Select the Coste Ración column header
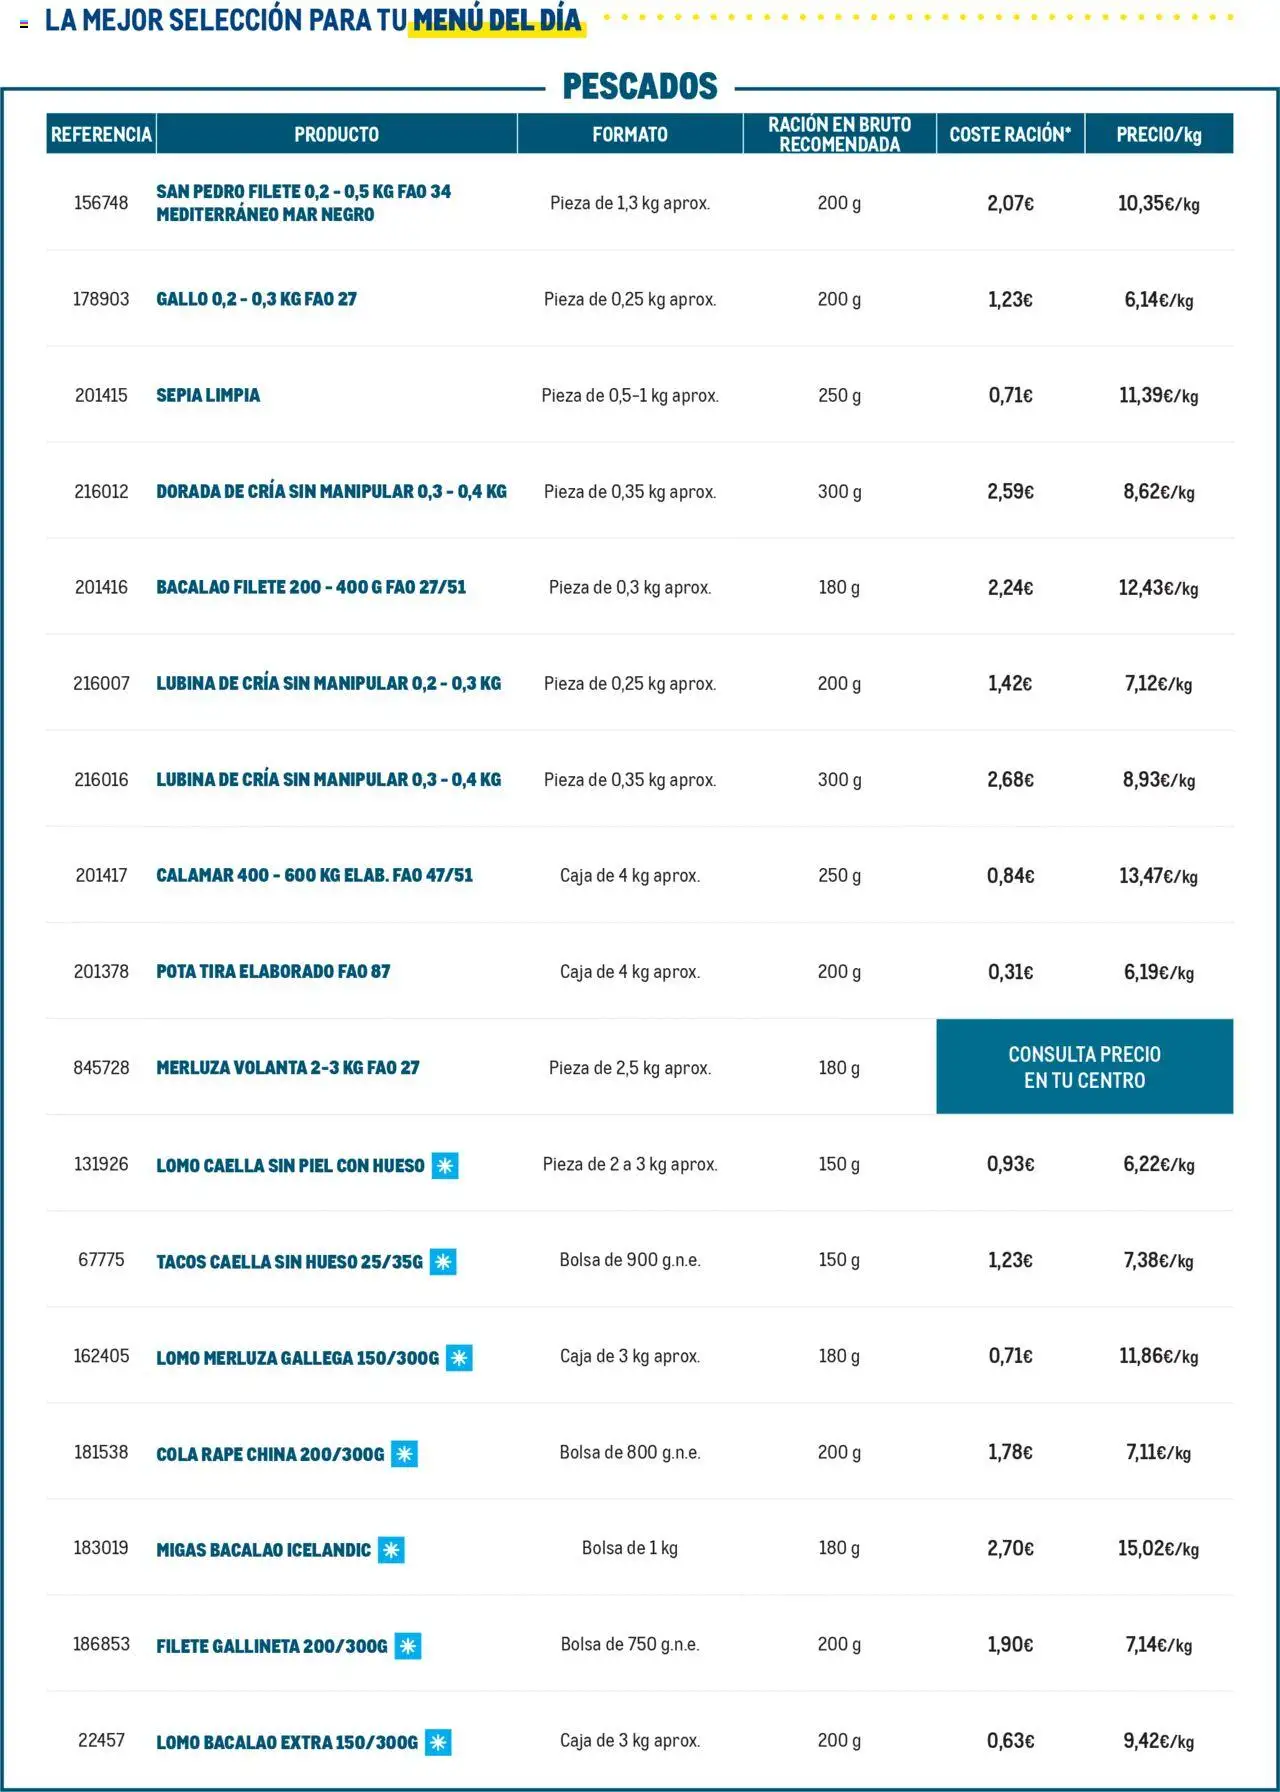 [1010, 134]
